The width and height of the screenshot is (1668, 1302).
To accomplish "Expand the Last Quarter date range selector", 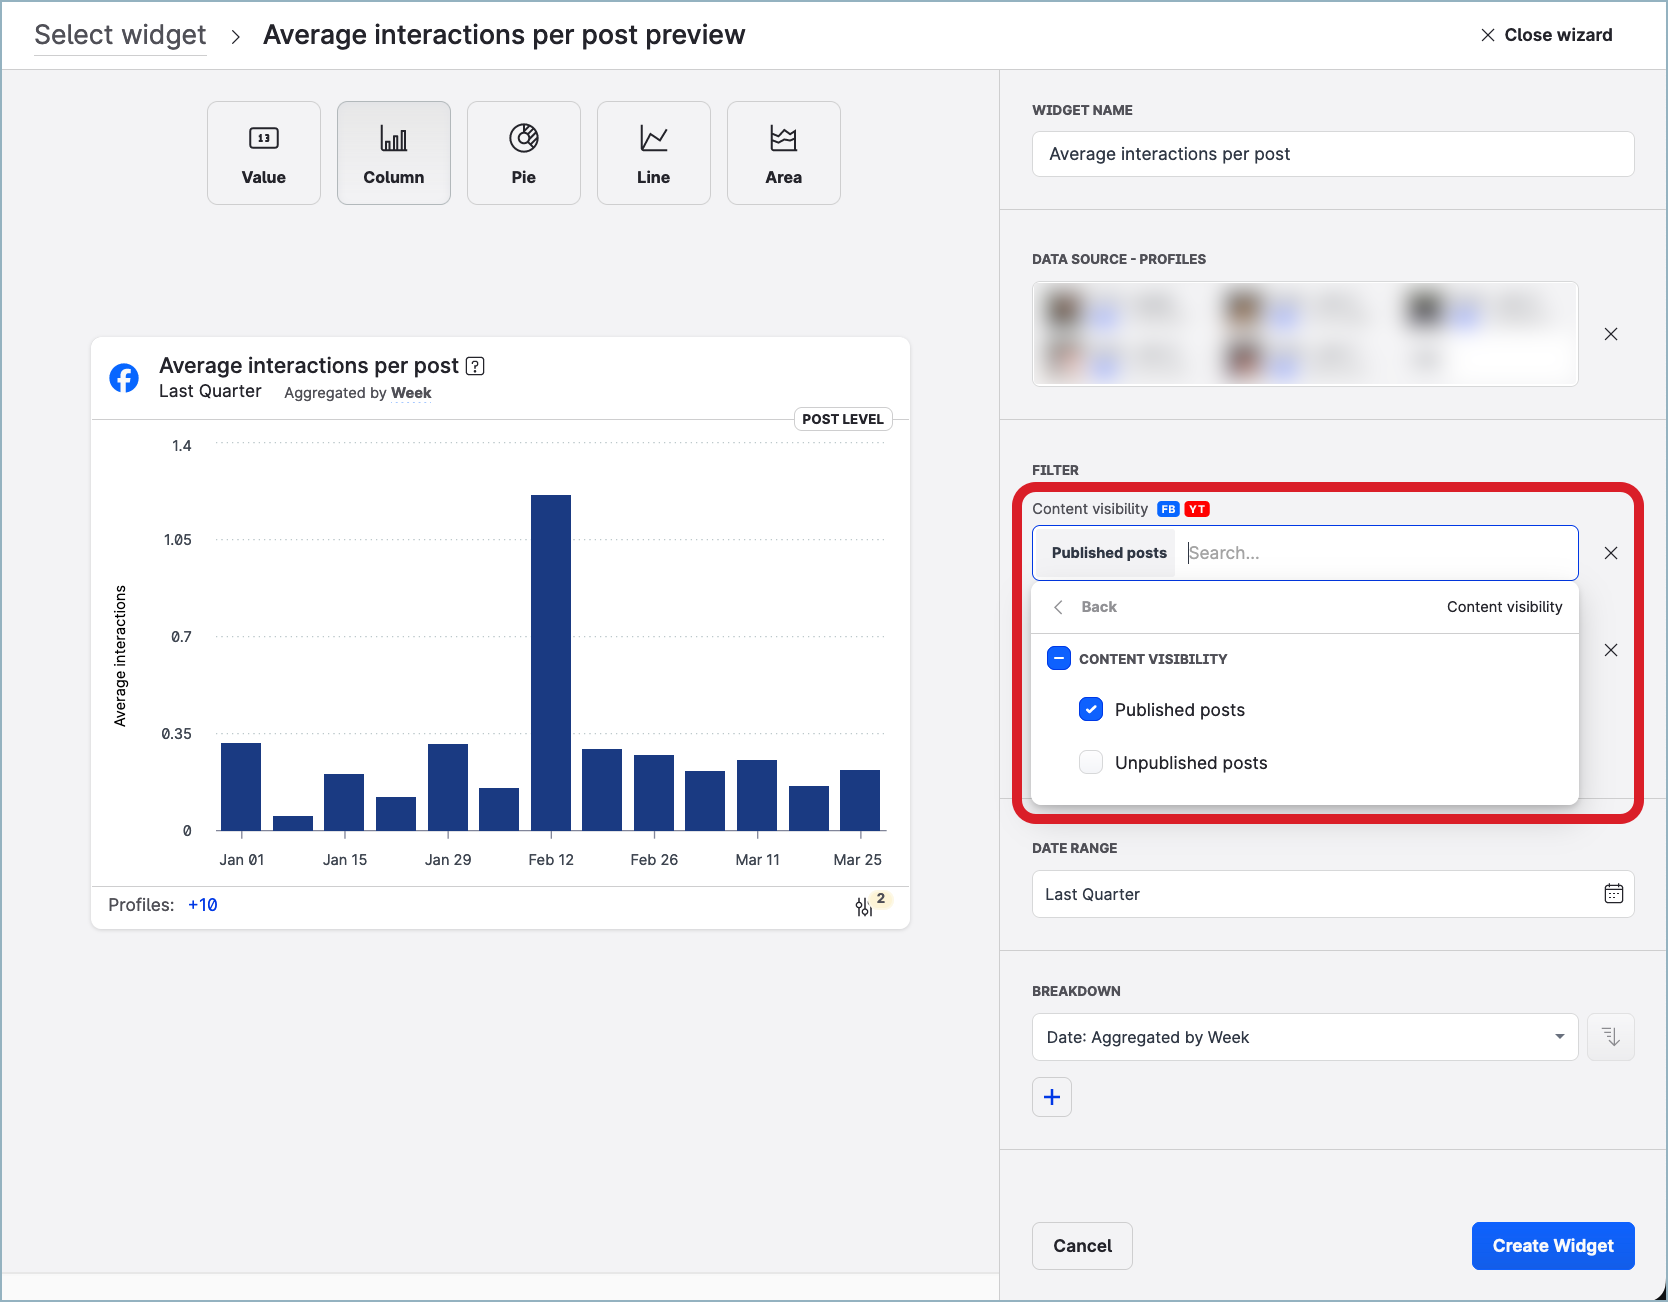I will (1331, 893).
